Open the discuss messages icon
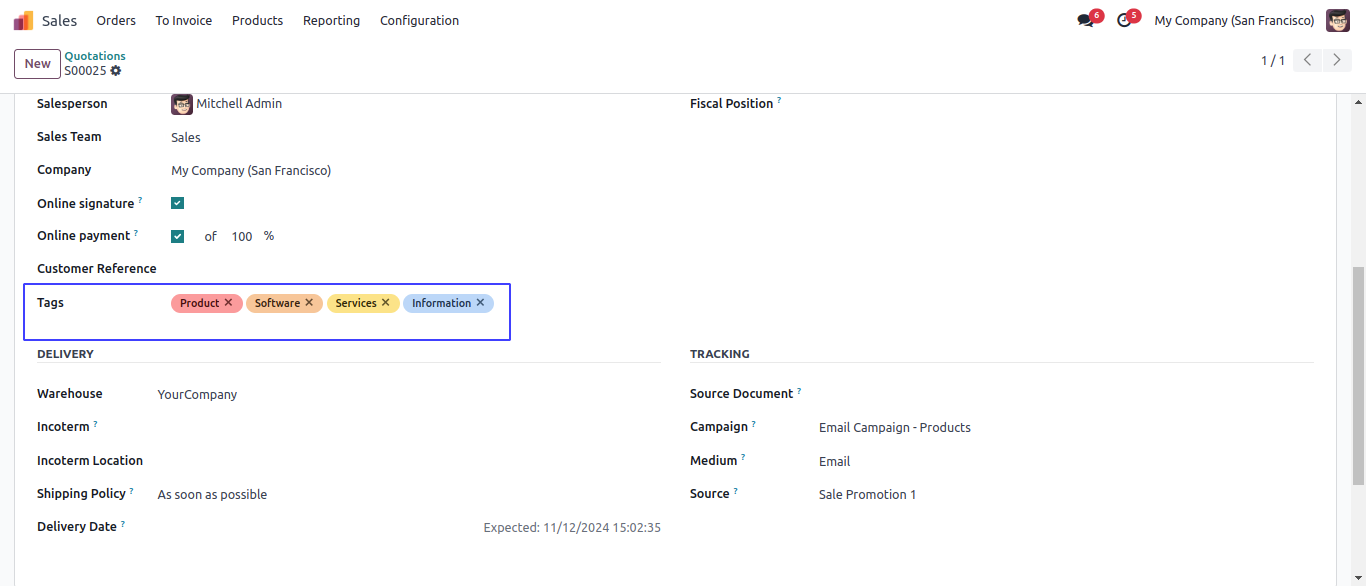Image resolution: width=1366 pixels, height=586 pixels. [1085, 21]
